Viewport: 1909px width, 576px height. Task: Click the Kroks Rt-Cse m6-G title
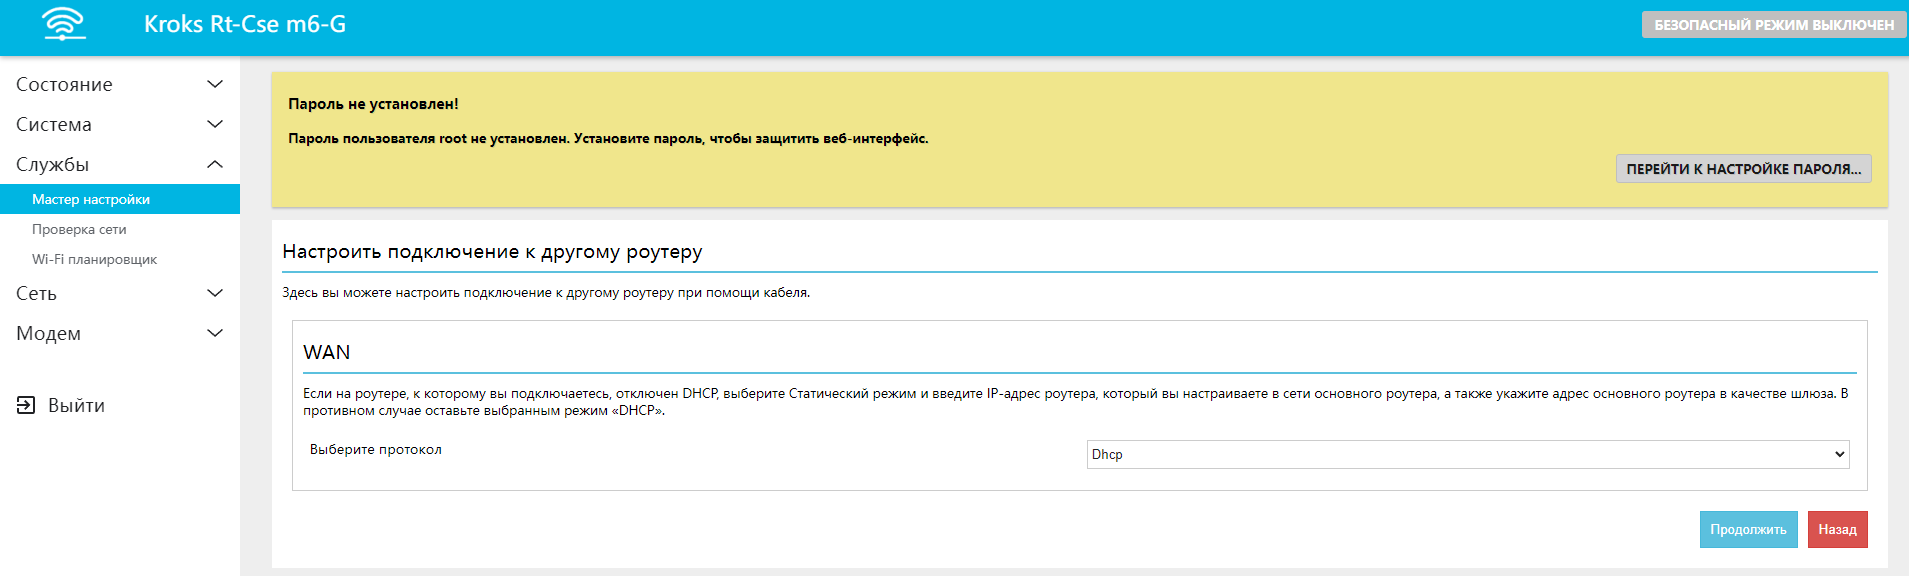click(x=245, y=25)
